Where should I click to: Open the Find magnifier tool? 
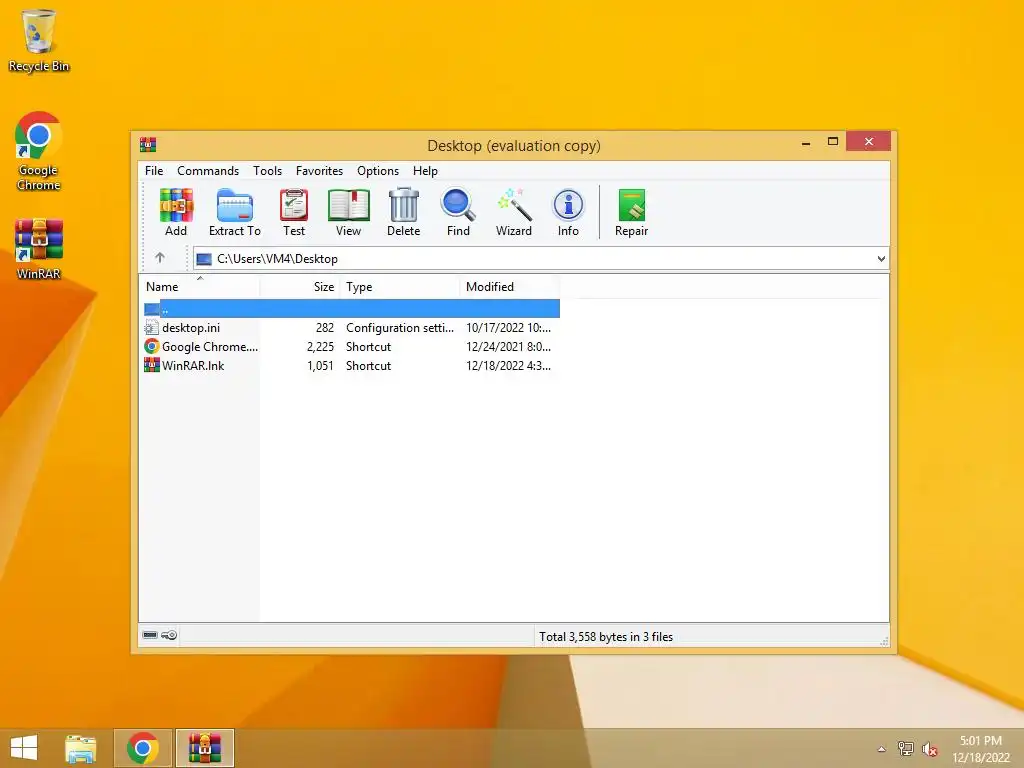(458, 212)
